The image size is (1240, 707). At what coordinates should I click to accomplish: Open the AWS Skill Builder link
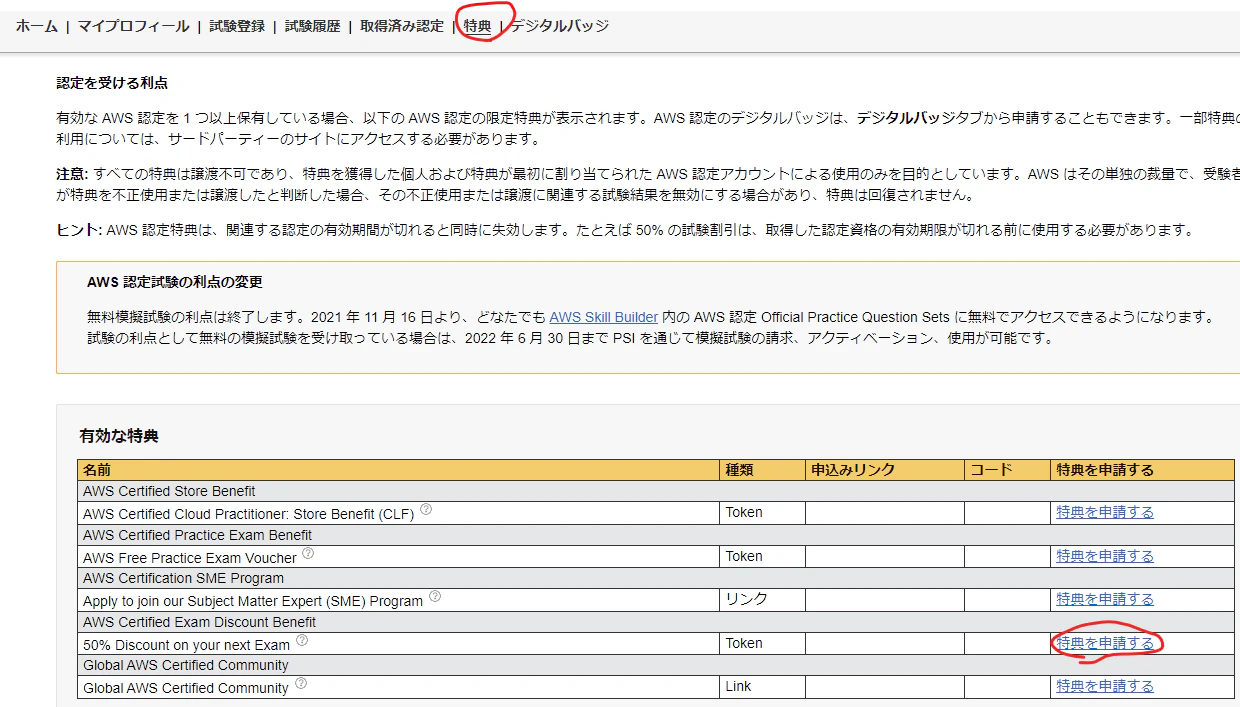[603, 317]
